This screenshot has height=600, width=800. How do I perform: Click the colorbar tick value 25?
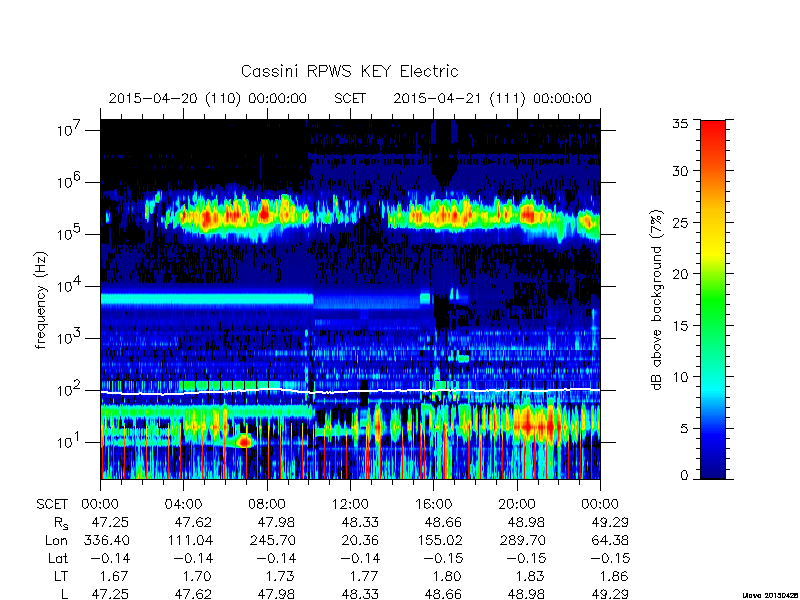tap(681, 222)
